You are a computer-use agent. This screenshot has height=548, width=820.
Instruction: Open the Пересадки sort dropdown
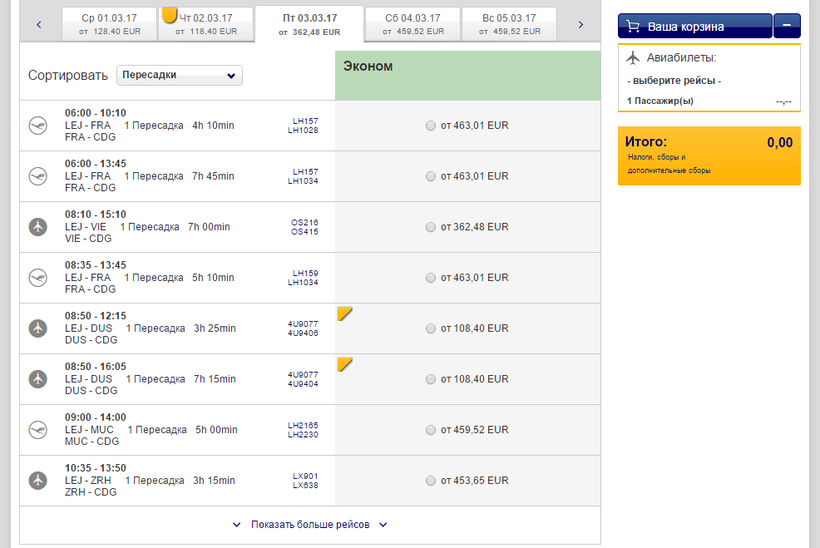pyautogui.click(x=180, y=75)
